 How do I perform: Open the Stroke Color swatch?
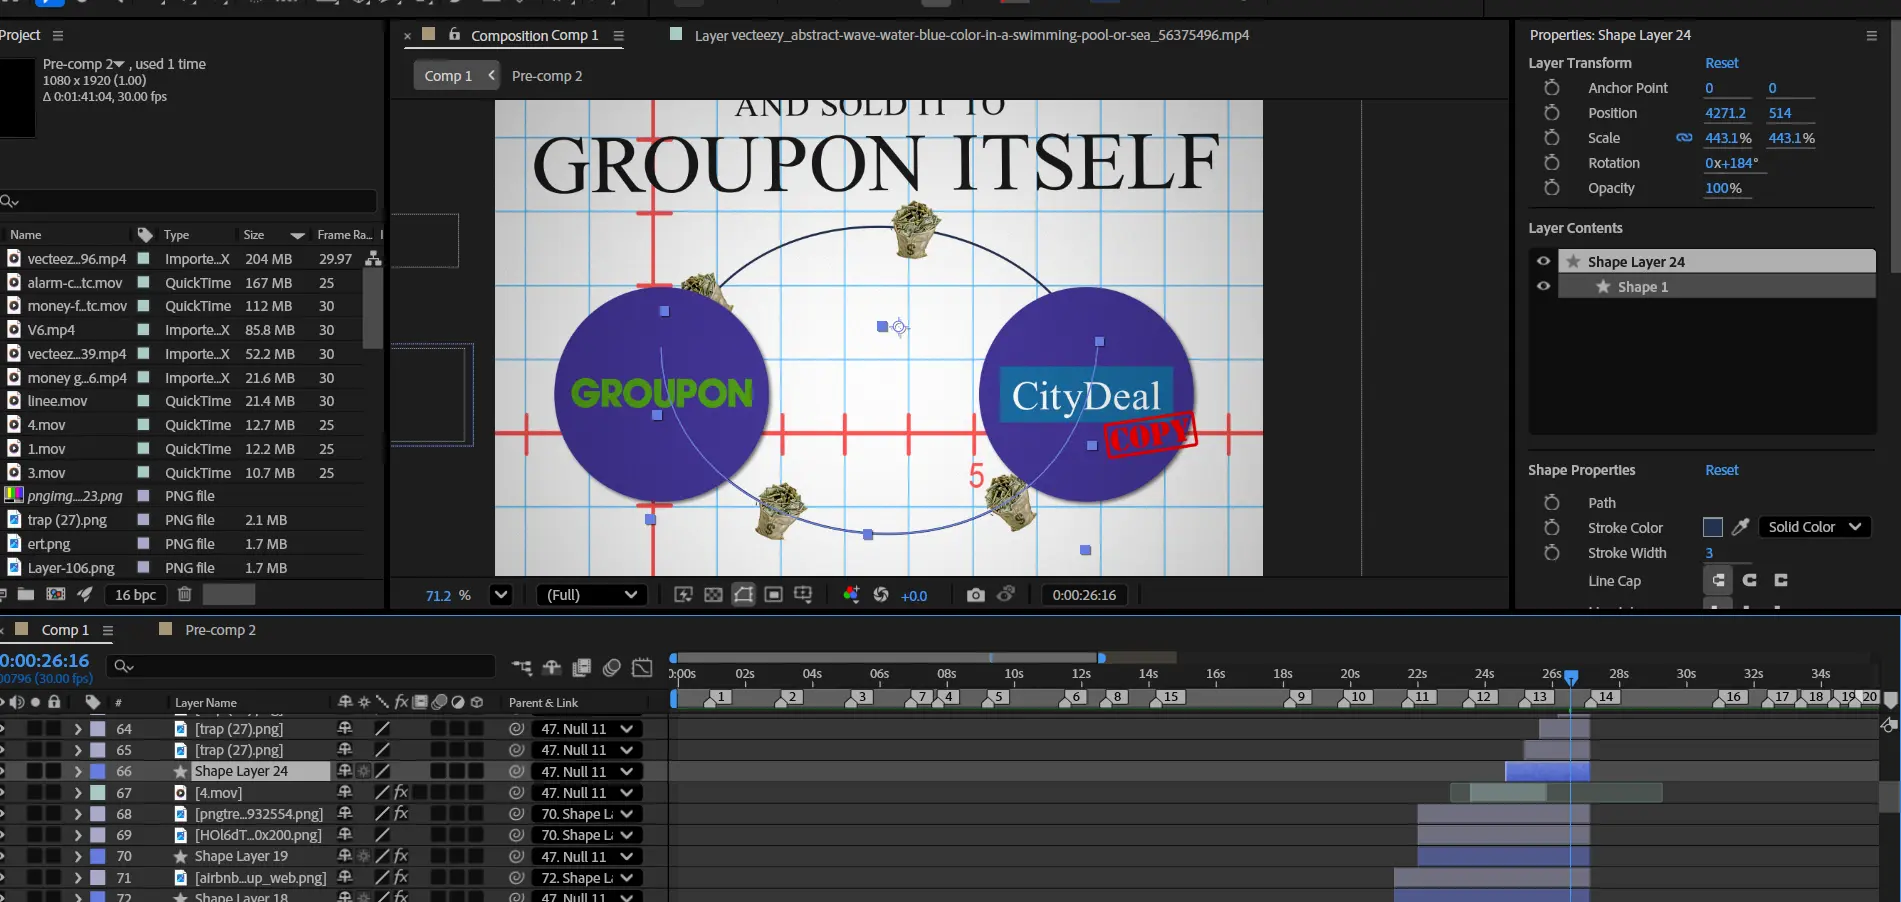click(1712, 527)
